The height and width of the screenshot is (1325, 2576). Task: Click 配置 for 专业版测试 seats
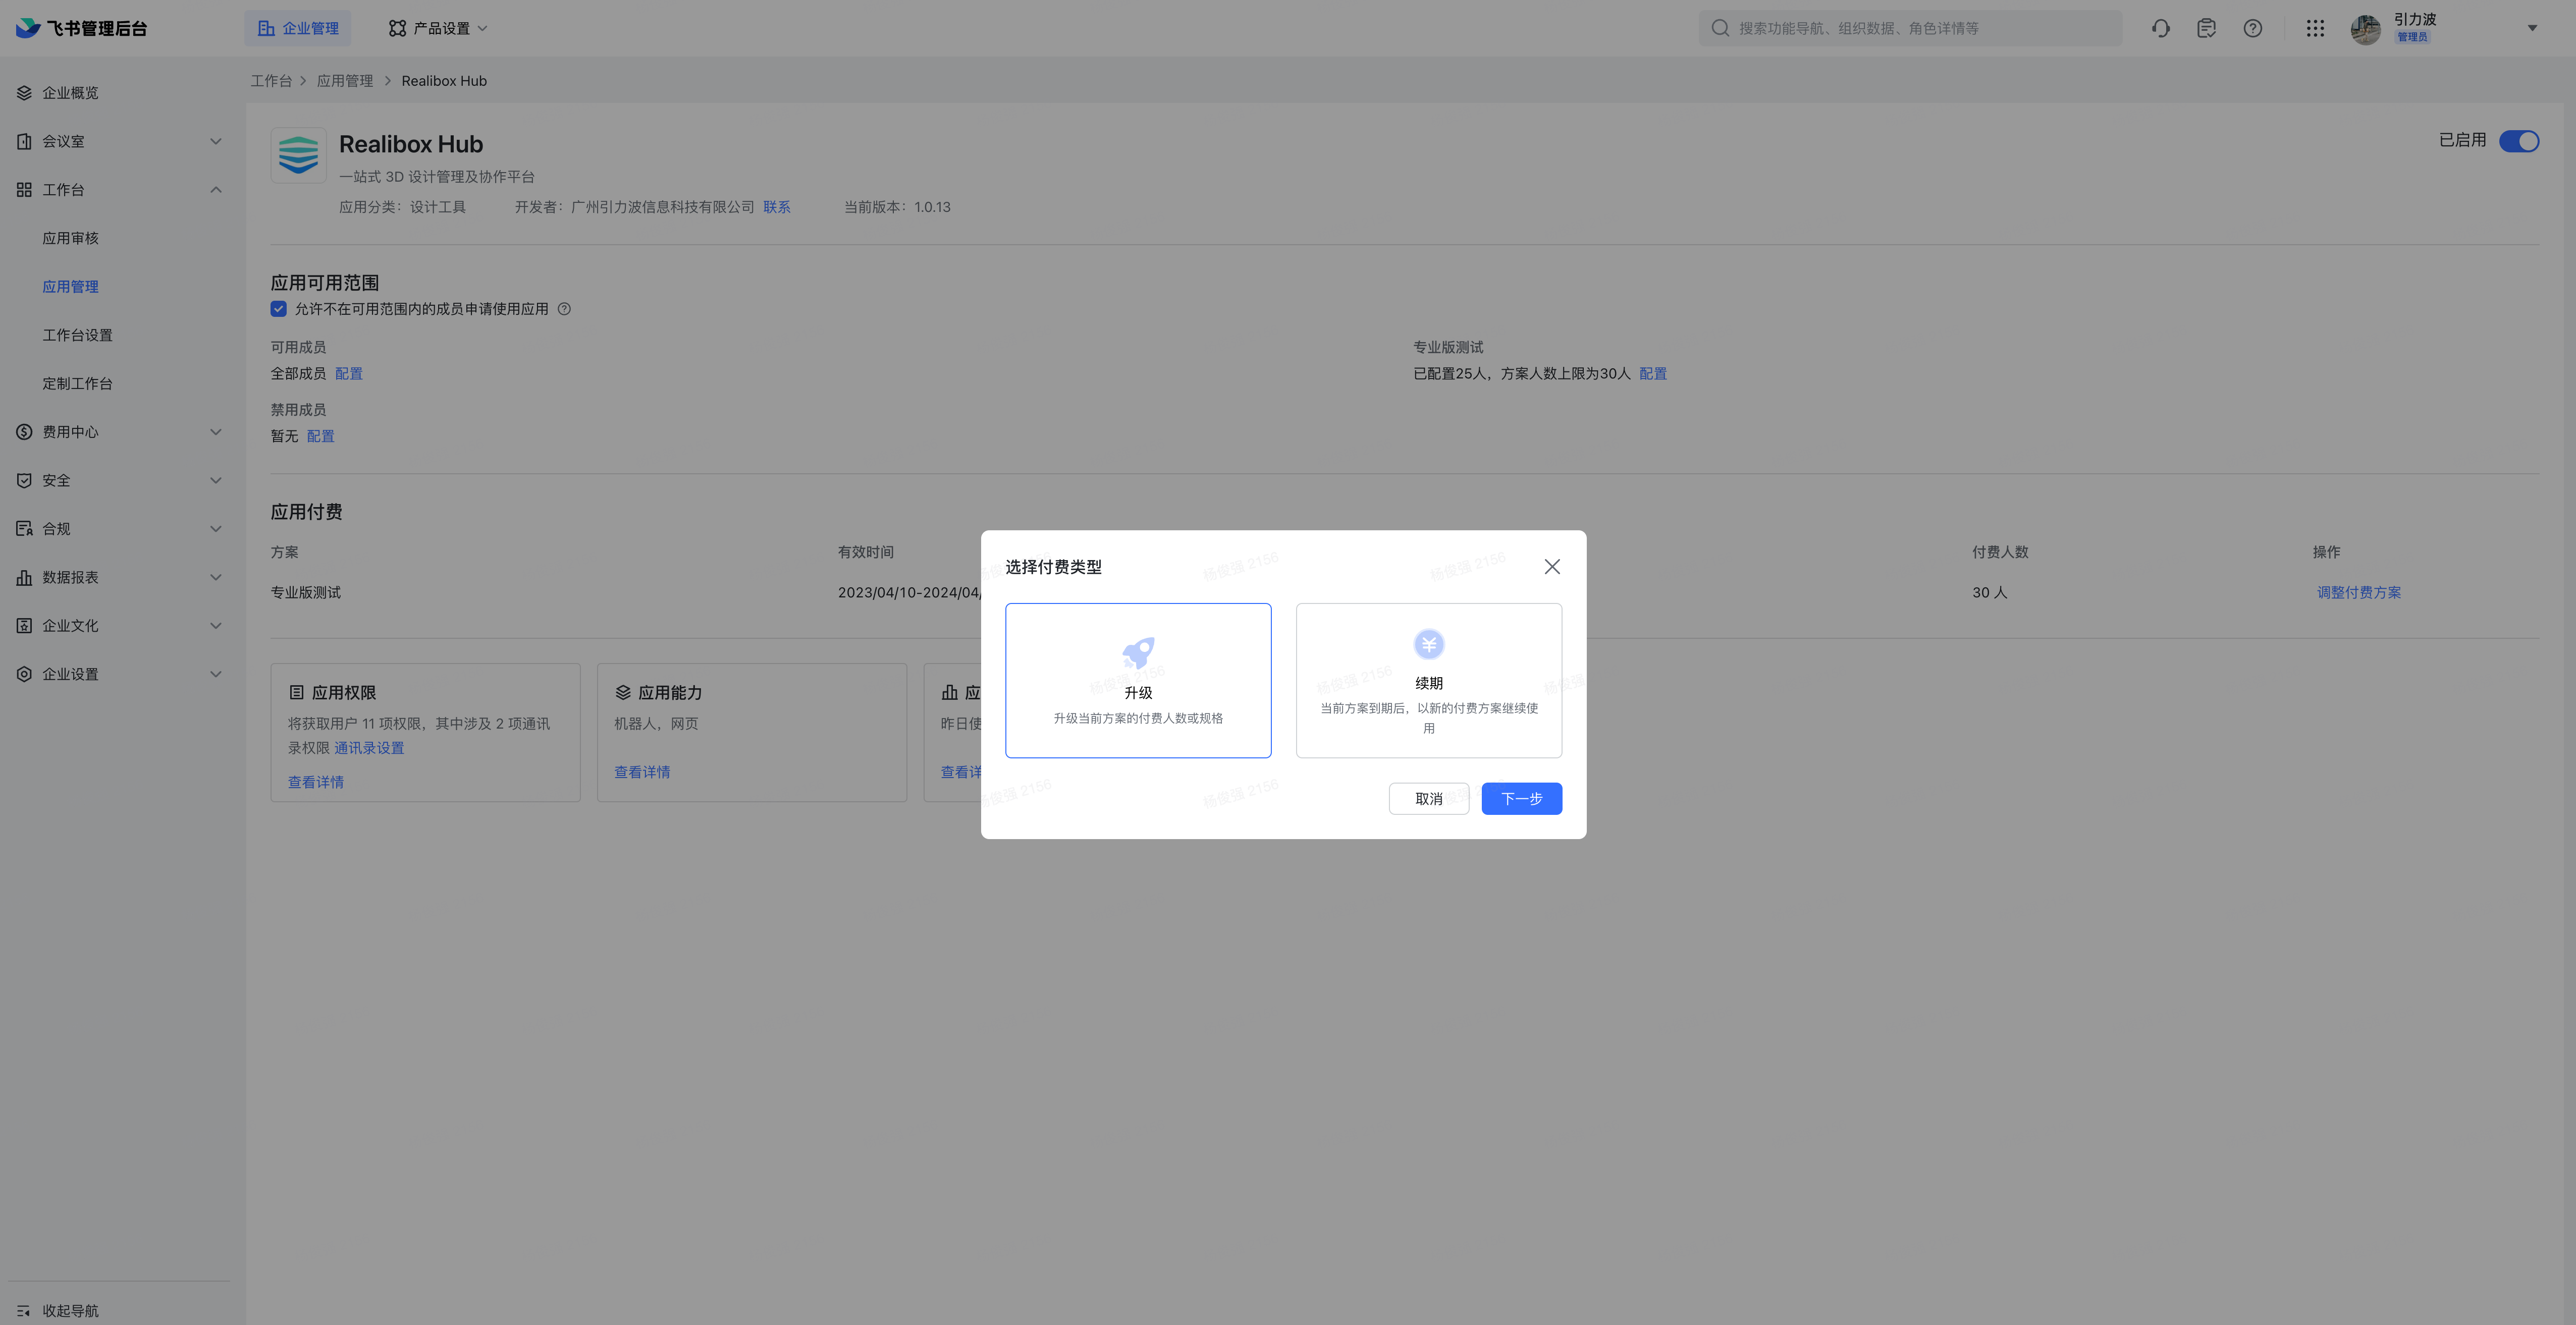pyautogui.click(x=1652, y=373)
